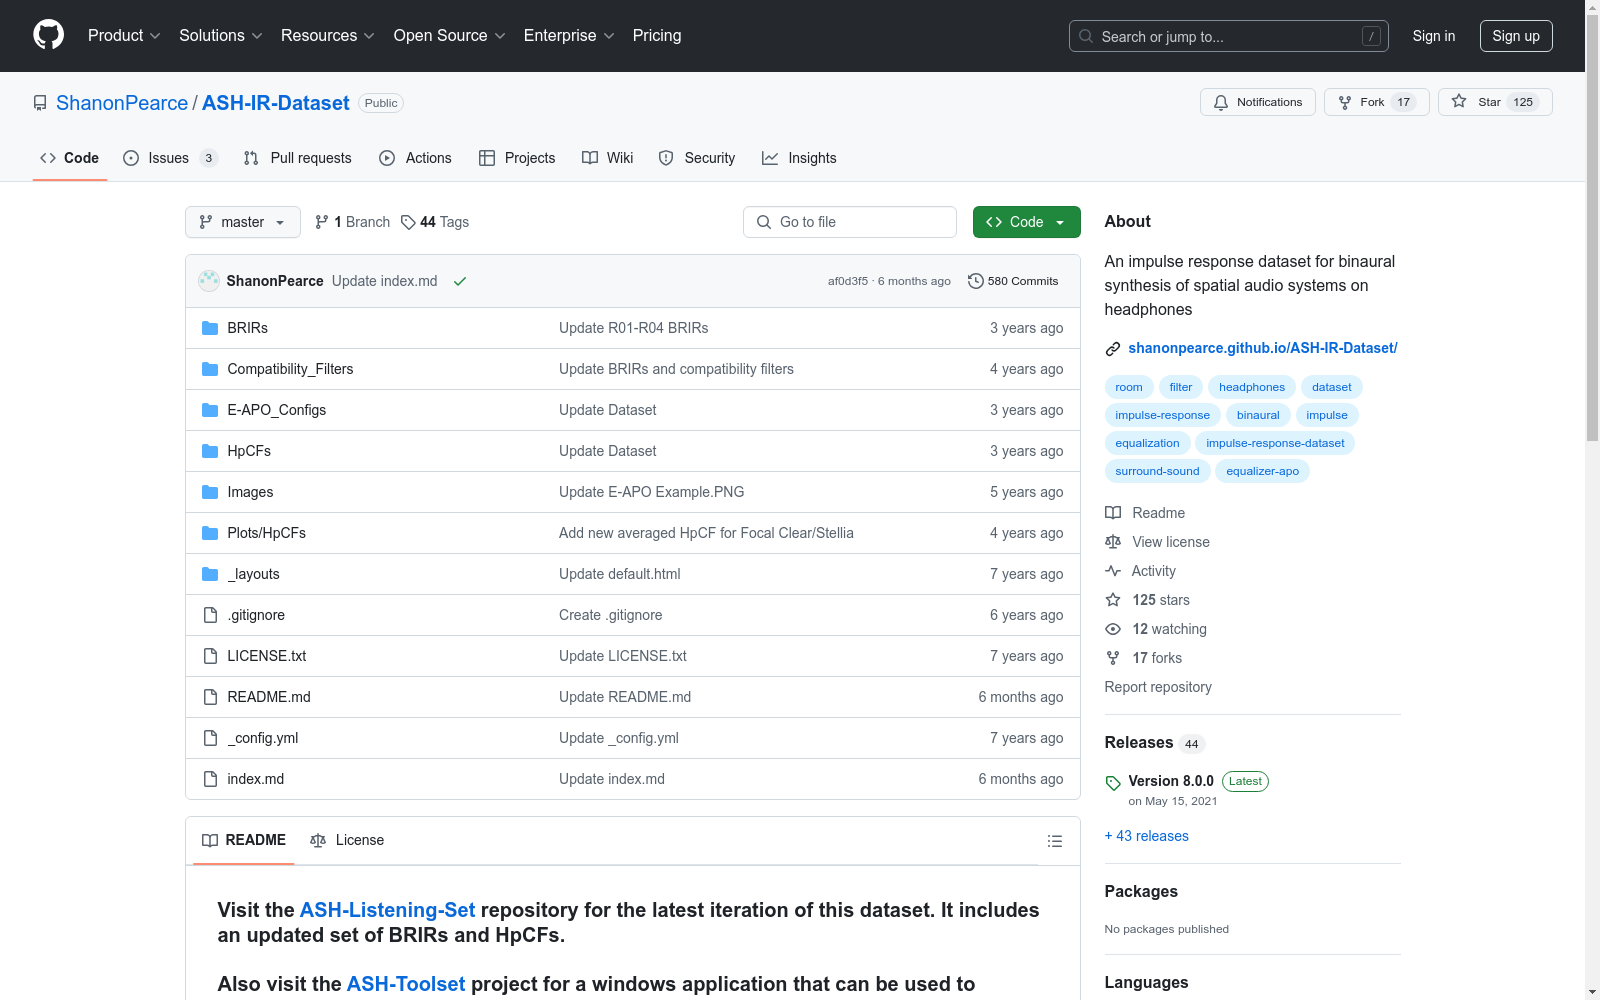Click the eye icon next to 12 watching

pos(1113,629)
